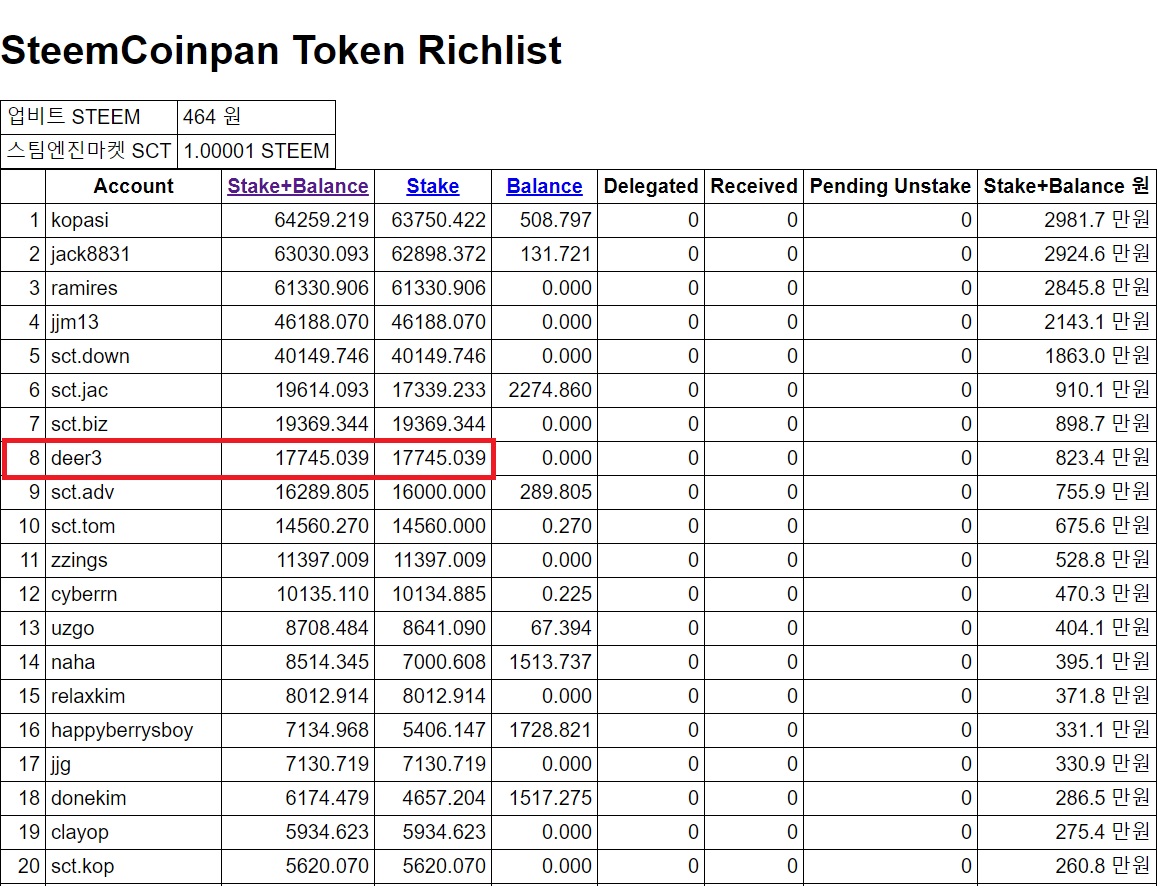Click jack8831's Stake value 62898.372
This screenshot has height=888, width=1160.
[438, 254]
